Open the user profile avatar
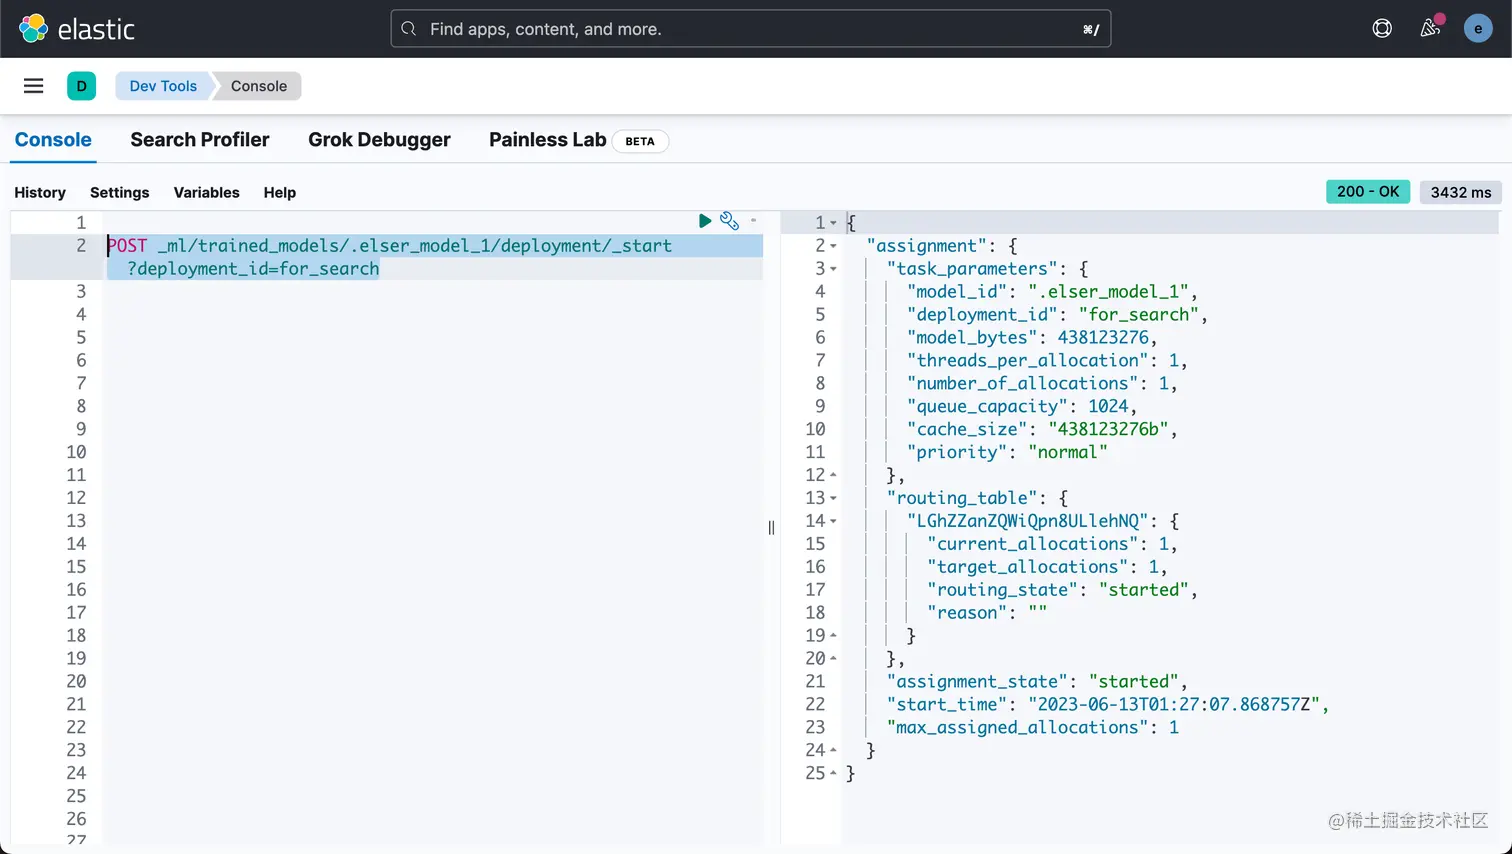The image size is (1512, 854). pyautogui.click(x=1478, y=29)
